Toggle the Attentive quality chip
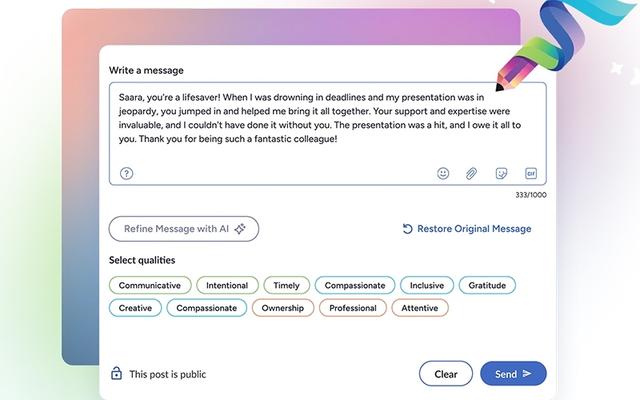Screen dimensions: 640x400 coord(420,308)
